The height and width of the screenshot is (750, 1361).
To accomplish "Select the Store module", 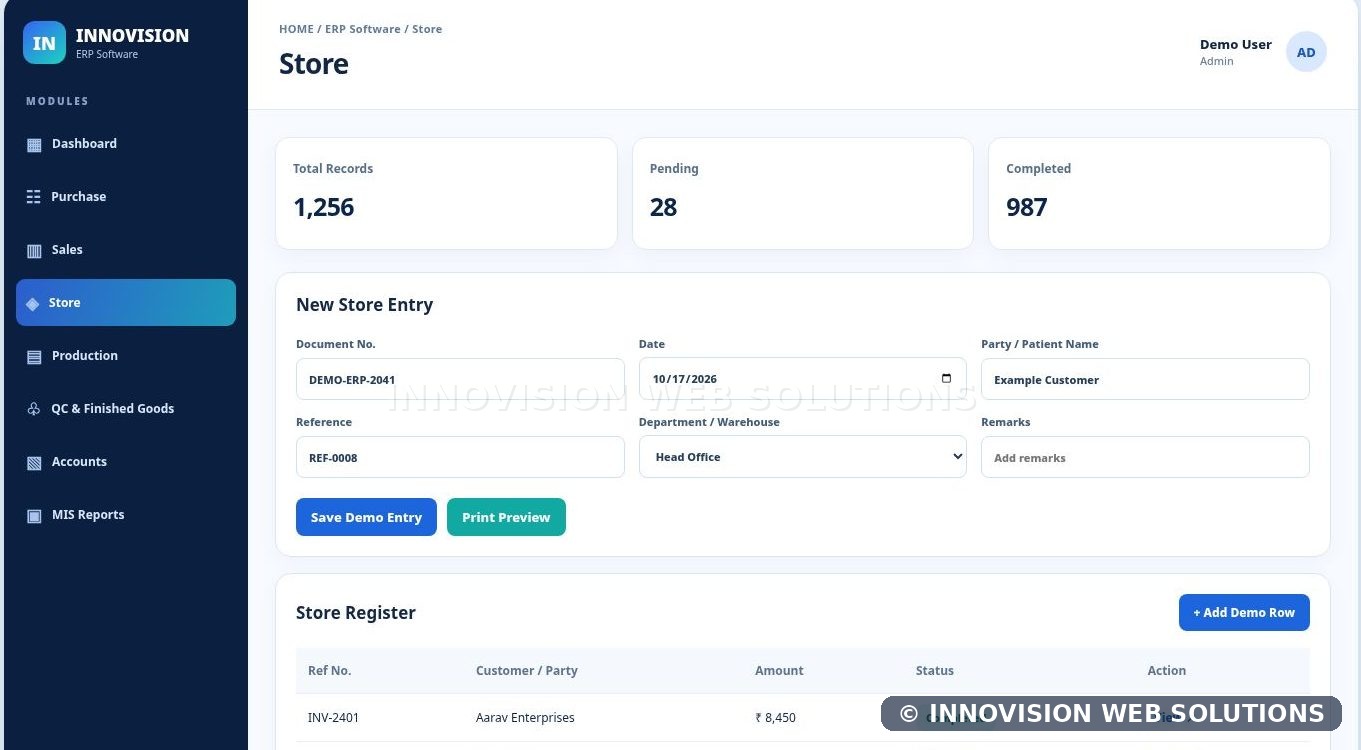I will point(126,303).
